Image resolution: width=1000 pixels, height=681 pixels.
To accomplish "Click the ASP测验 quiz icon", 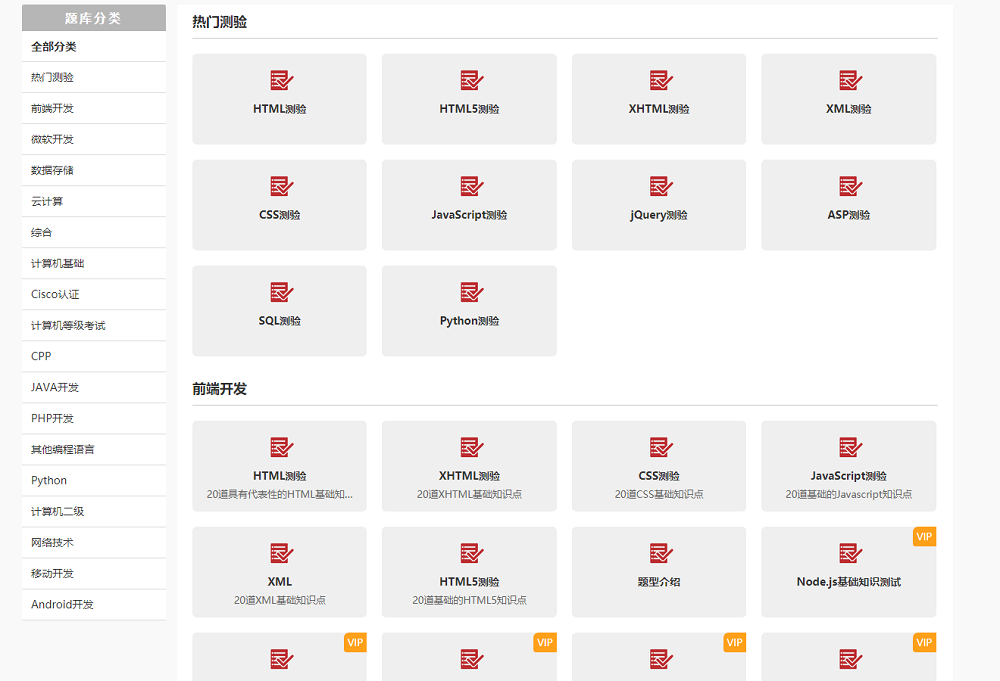I will tap(849, 186).
